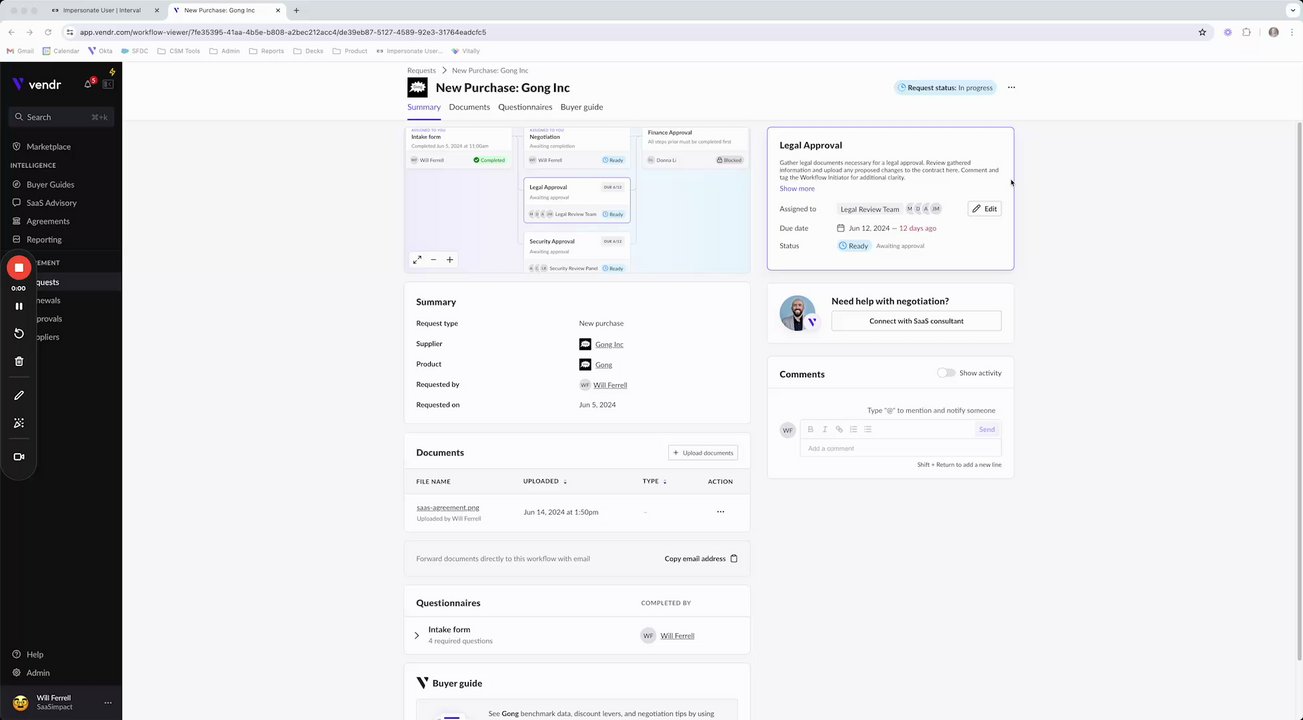This screenshot has height=720, width=1303.
Task: Restart the recording with the circular arrow
Action: 19,333
